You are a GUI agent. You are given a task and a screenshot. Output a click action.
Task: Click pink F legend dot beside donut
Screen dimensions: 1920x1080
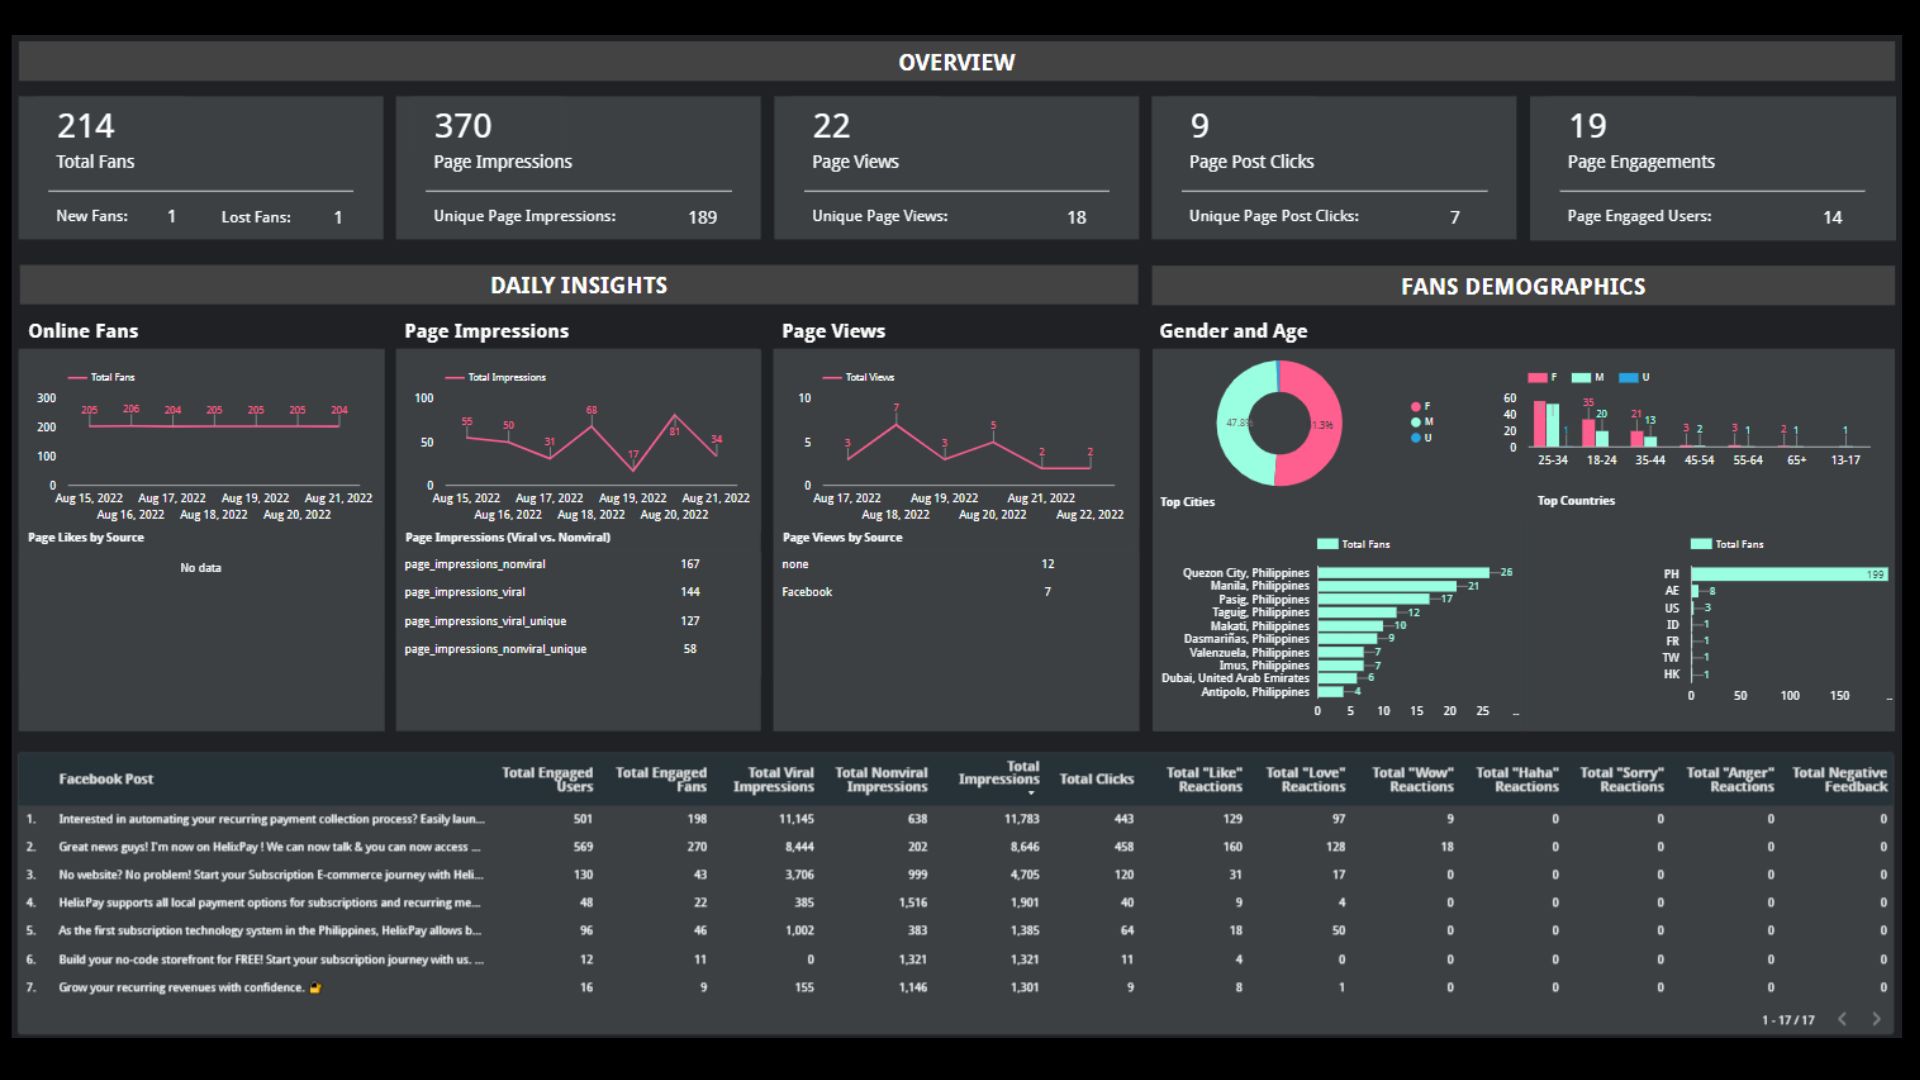pos(1415,406)
